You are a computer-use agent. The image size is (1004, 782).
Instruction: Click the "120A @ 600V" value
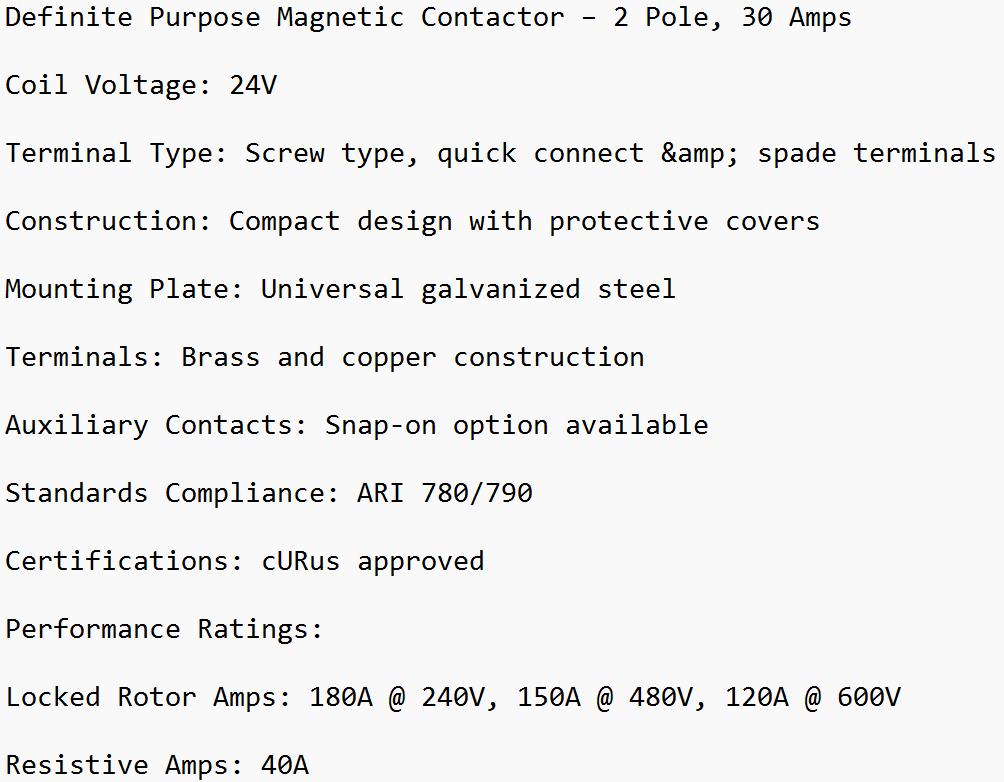point(812,697)
